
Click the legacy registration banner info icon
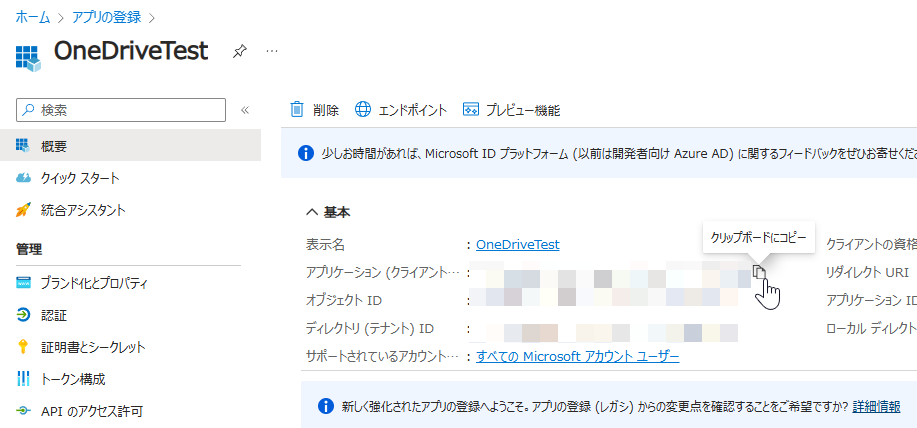pos(325,406)
